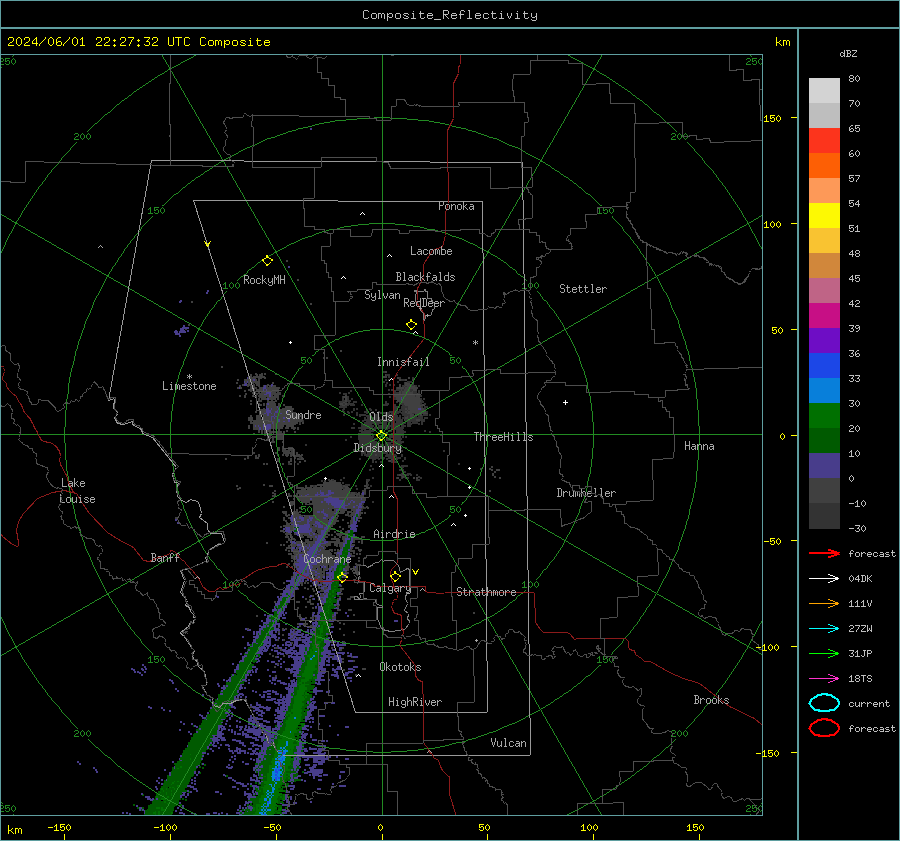Click the dBZ legend heading
The width and height of the screenshot is (900, 841).
[x=848, y=53]
